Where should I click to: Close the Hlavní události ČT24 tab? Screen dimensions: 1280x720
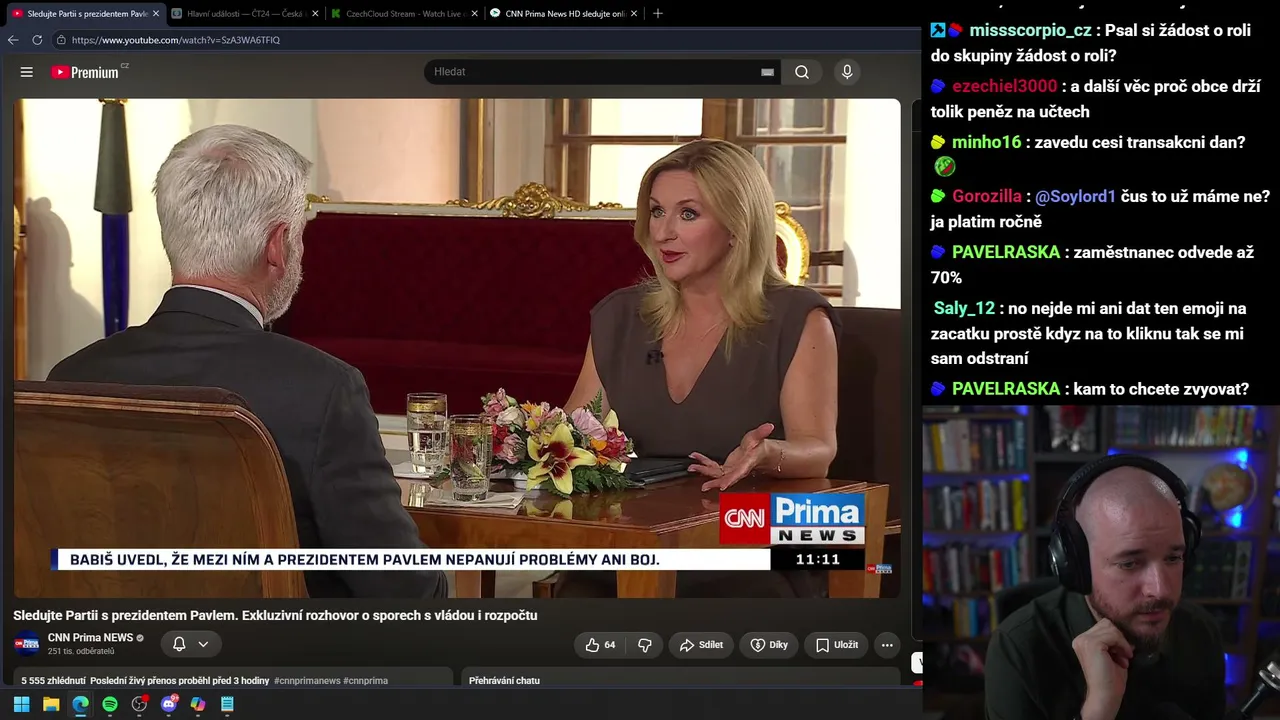click(x=316, y=14)
